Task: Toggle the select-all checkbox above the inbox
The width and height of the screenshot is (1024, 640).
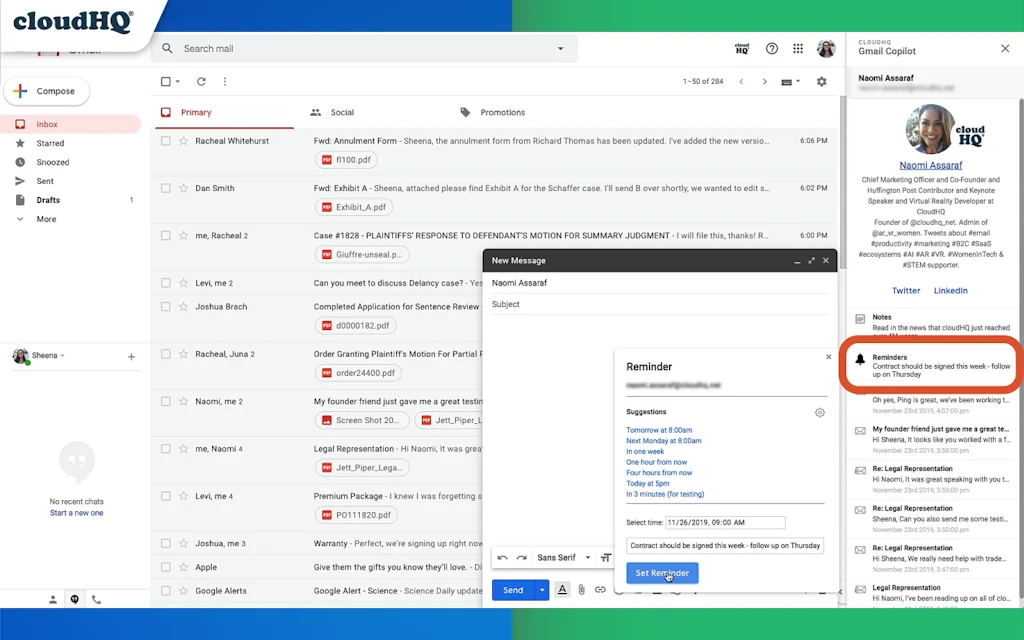Action: (x=165, y=81)
